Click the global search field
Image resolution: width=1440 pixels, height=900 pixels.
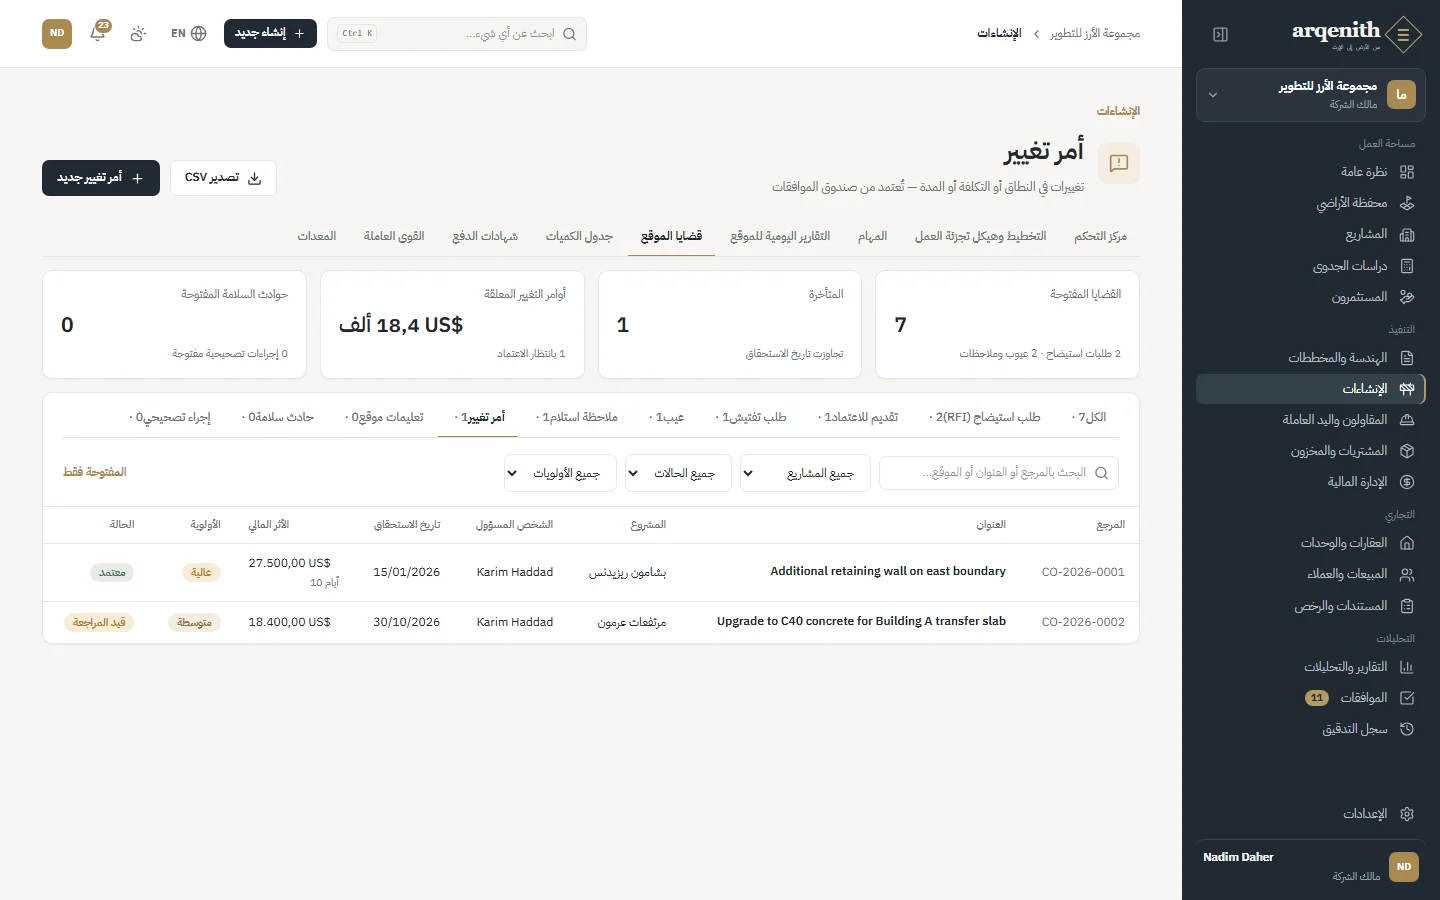point(457,33)
